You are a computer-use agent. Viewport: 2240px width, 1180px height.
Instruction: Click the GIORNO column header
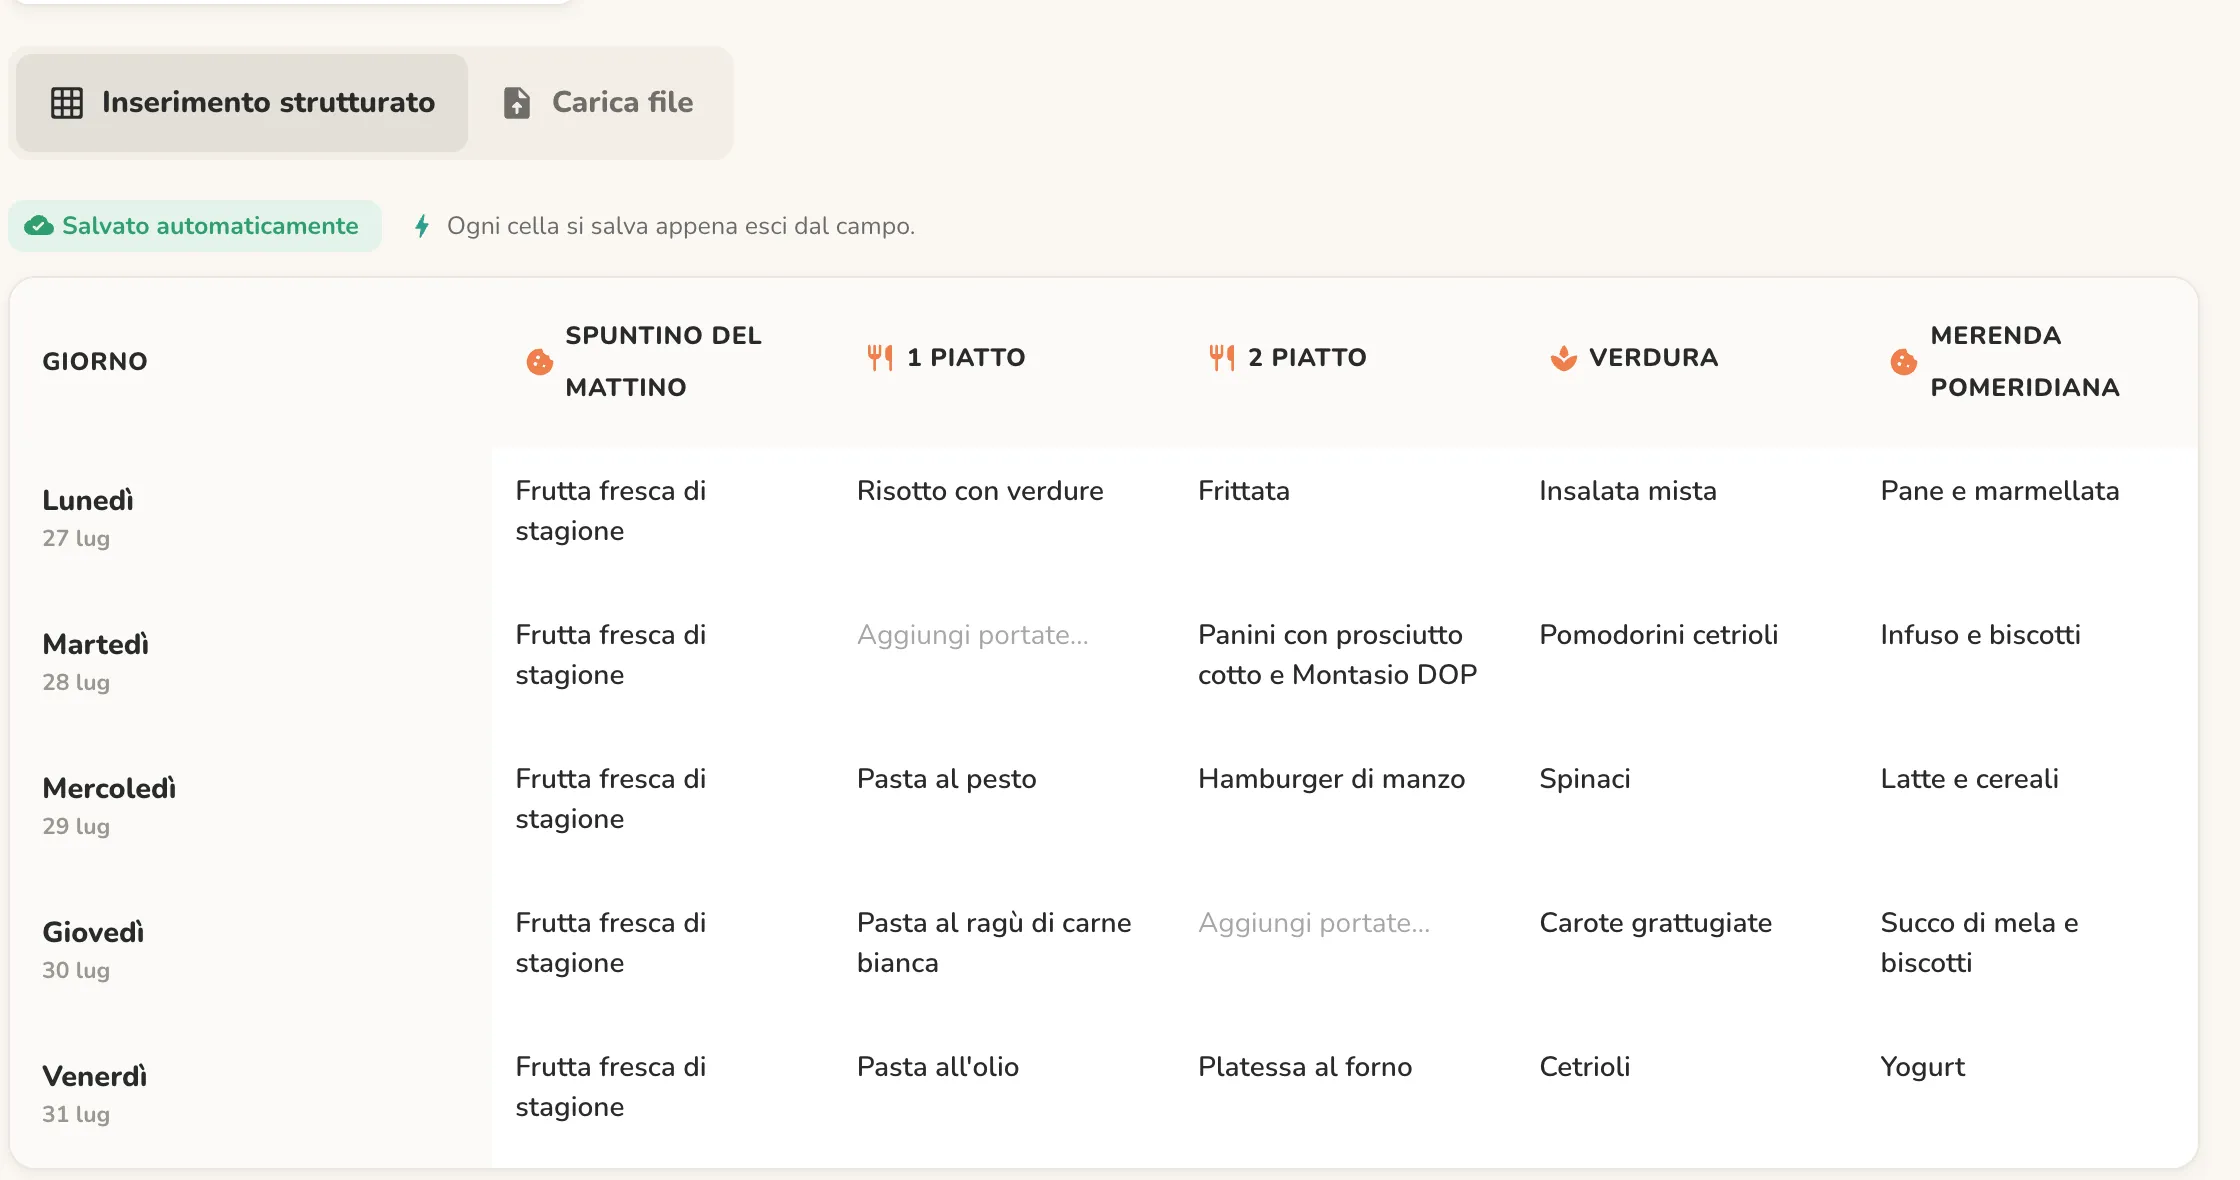(x=95, y=362)
